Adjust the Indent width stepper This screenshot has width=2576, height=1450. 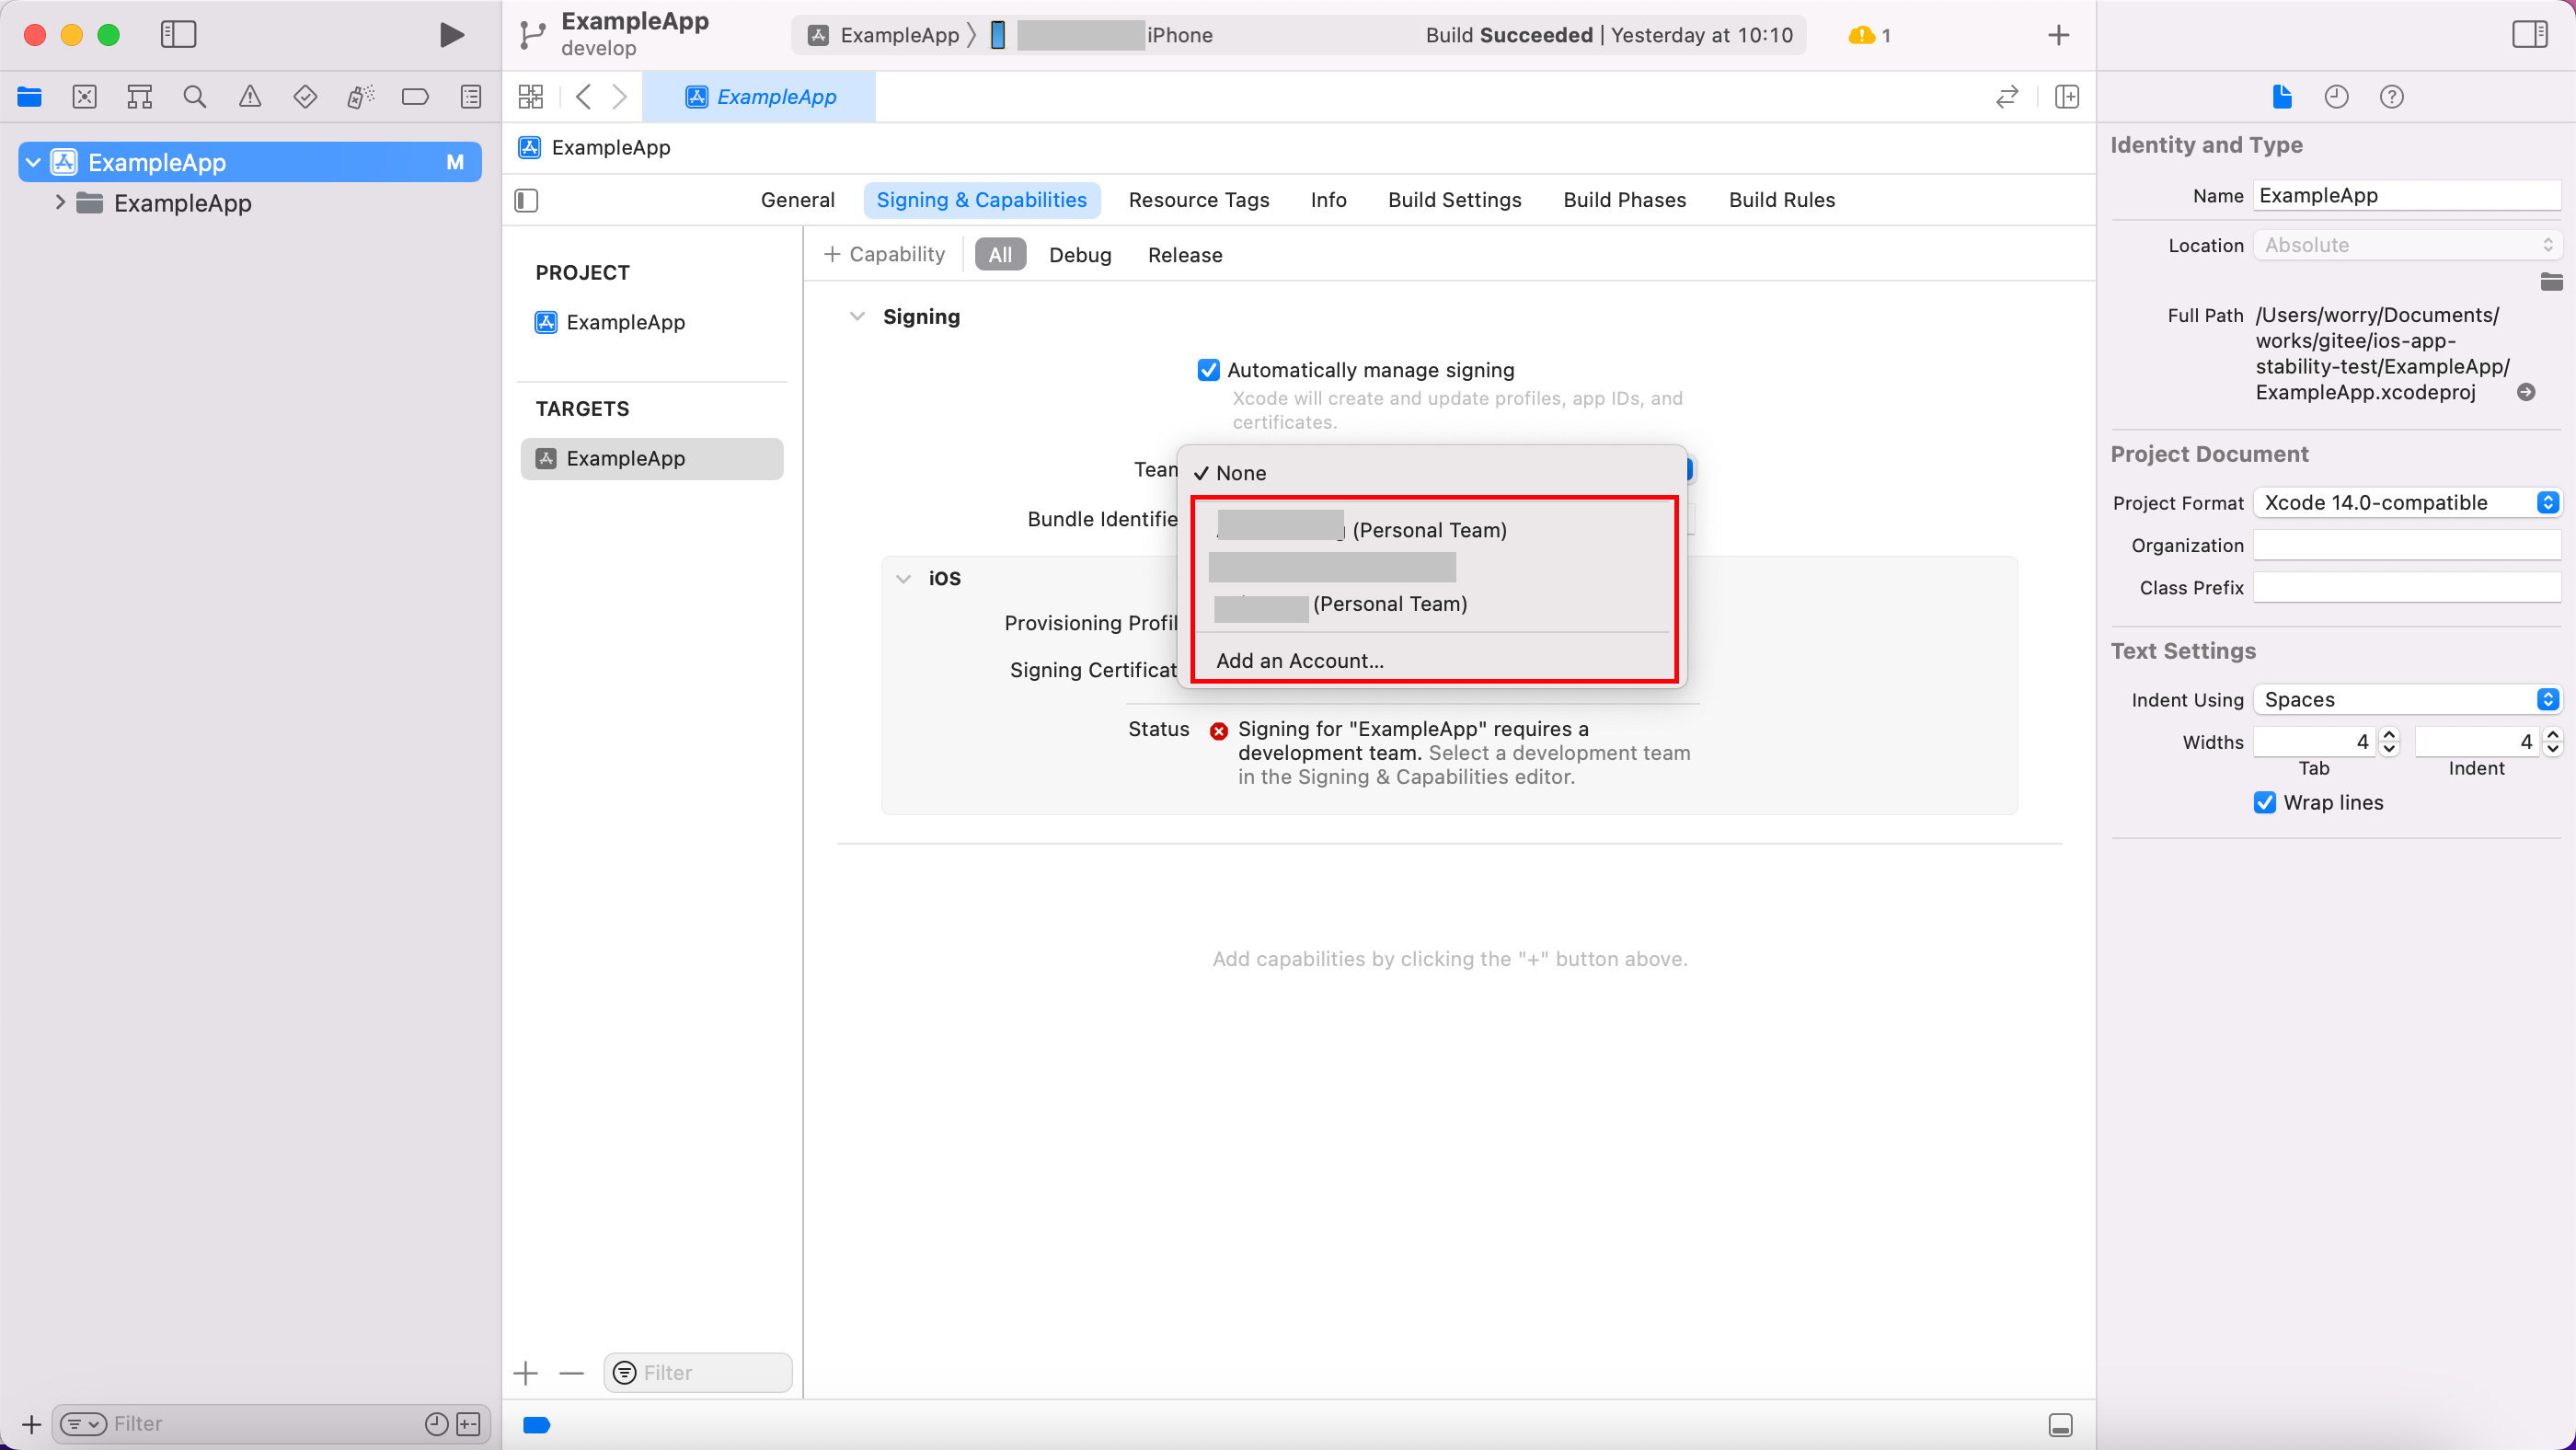click(2552, 742)
